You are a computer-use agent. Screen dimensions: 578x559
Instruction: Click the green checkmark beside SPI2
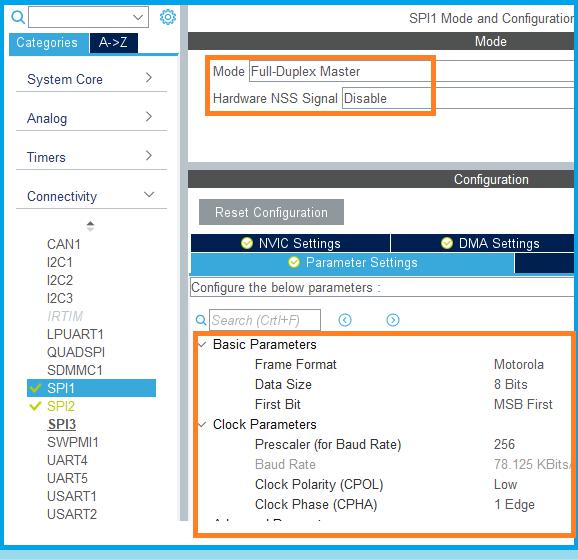coord(35,406)
